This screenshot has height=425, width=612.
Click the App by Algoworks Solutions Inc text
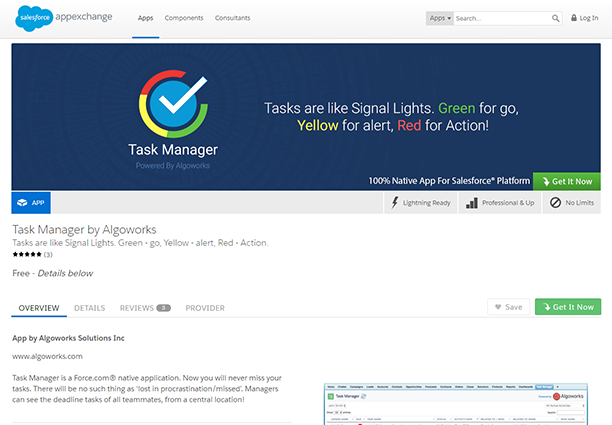tap(68, 338)
